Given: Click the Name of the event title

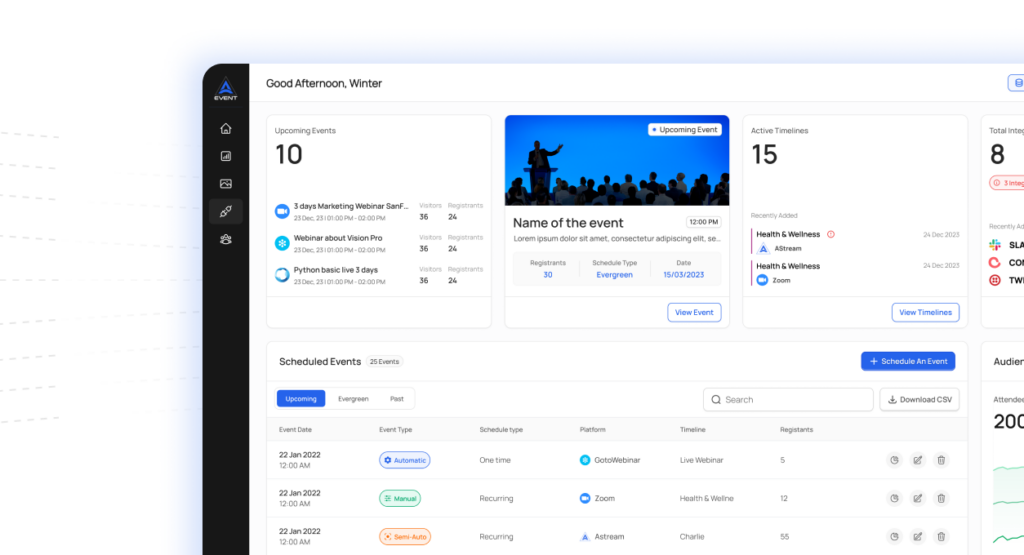Looking at the screenshot, I should pos(568,223).
